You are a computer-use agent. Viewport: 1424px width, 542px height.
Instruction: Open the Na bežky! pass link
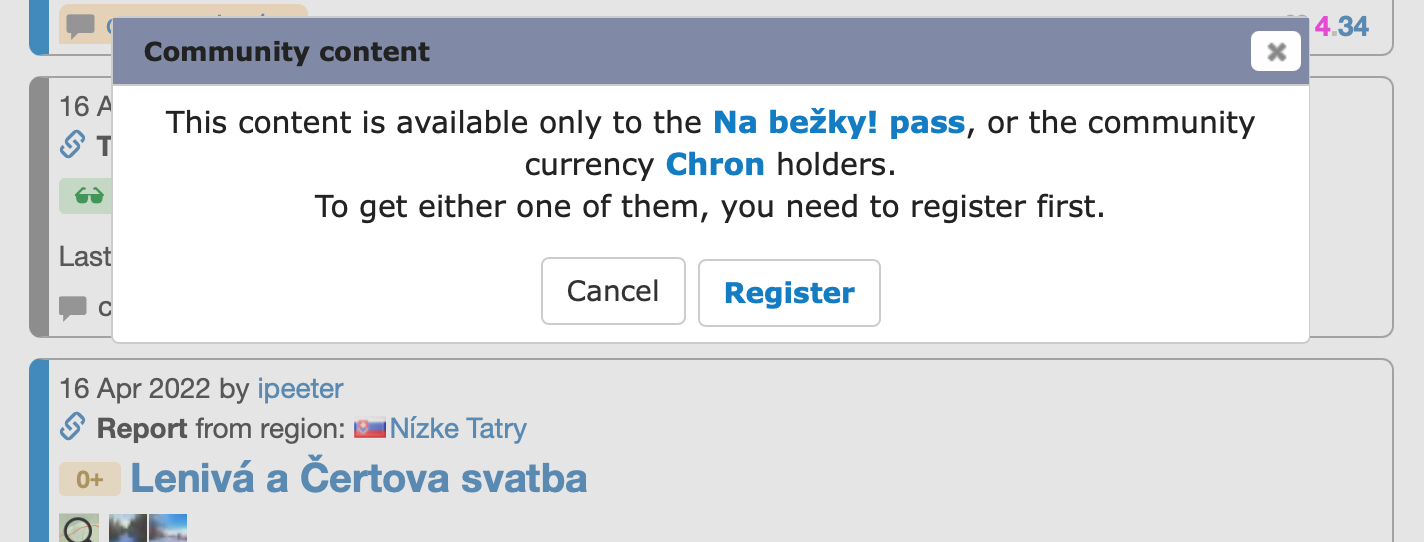839,123
